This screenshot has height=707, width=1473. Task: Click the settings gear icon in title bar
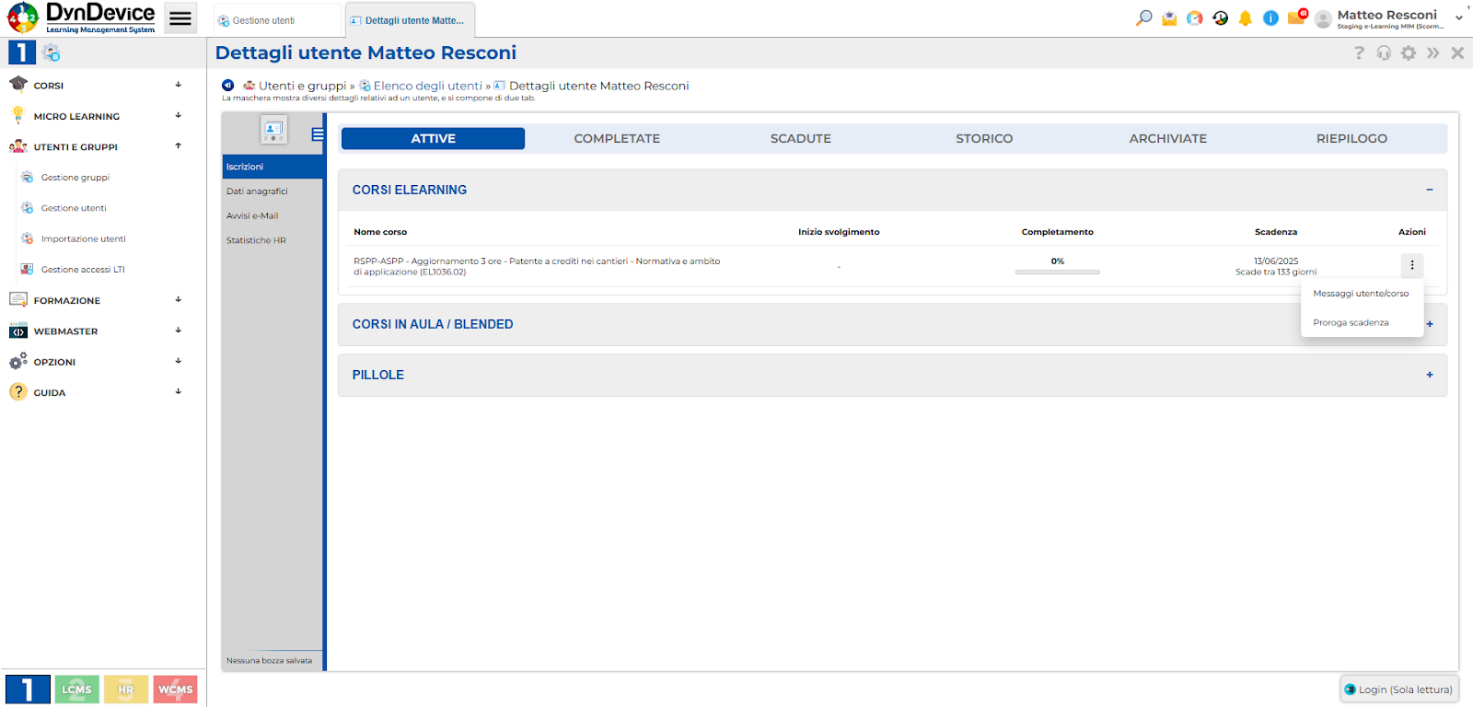click(1408, 53)
